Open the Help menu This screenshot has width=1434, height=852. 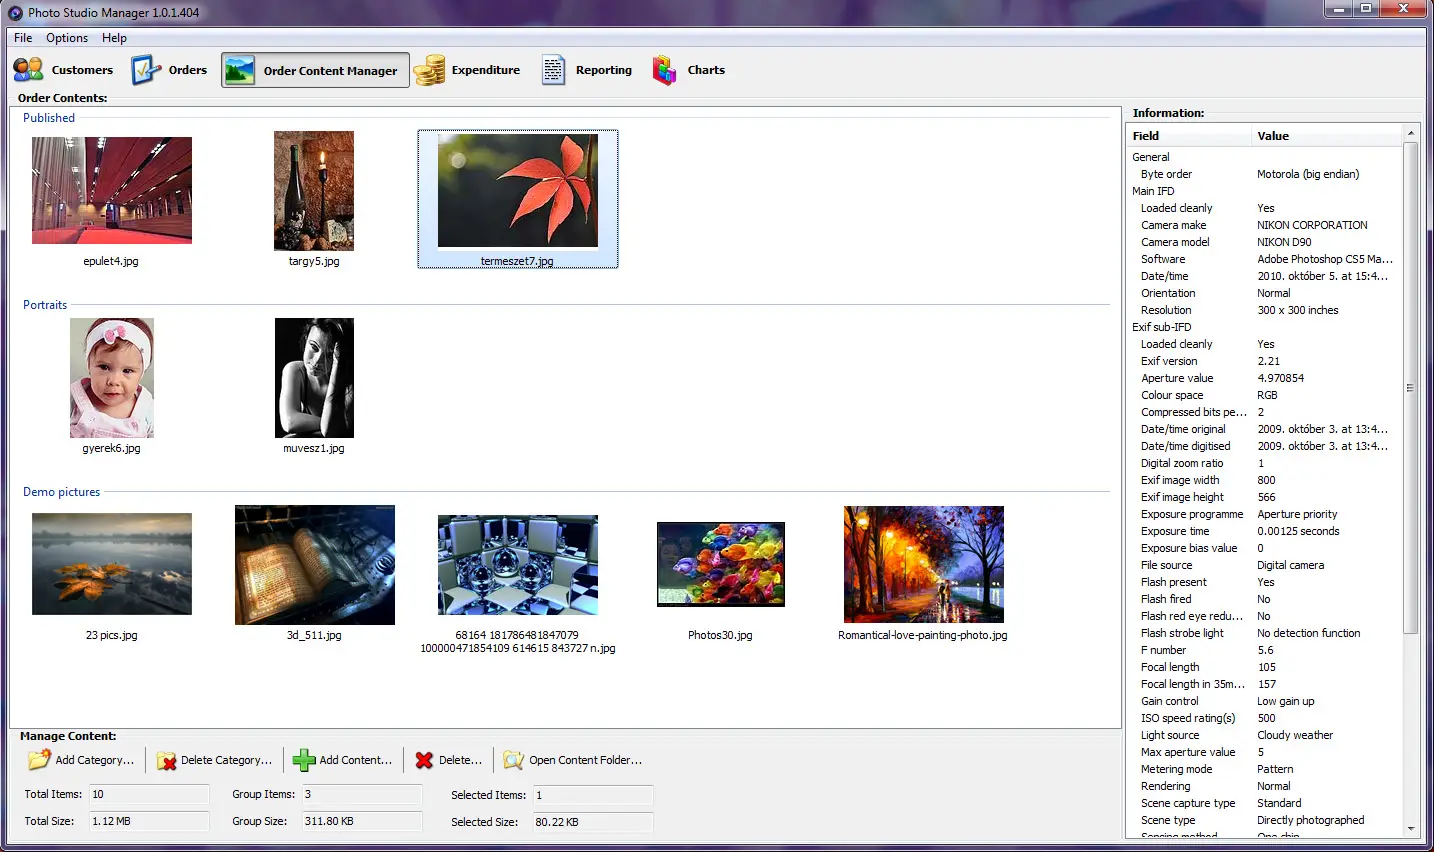tap(114, 38)
